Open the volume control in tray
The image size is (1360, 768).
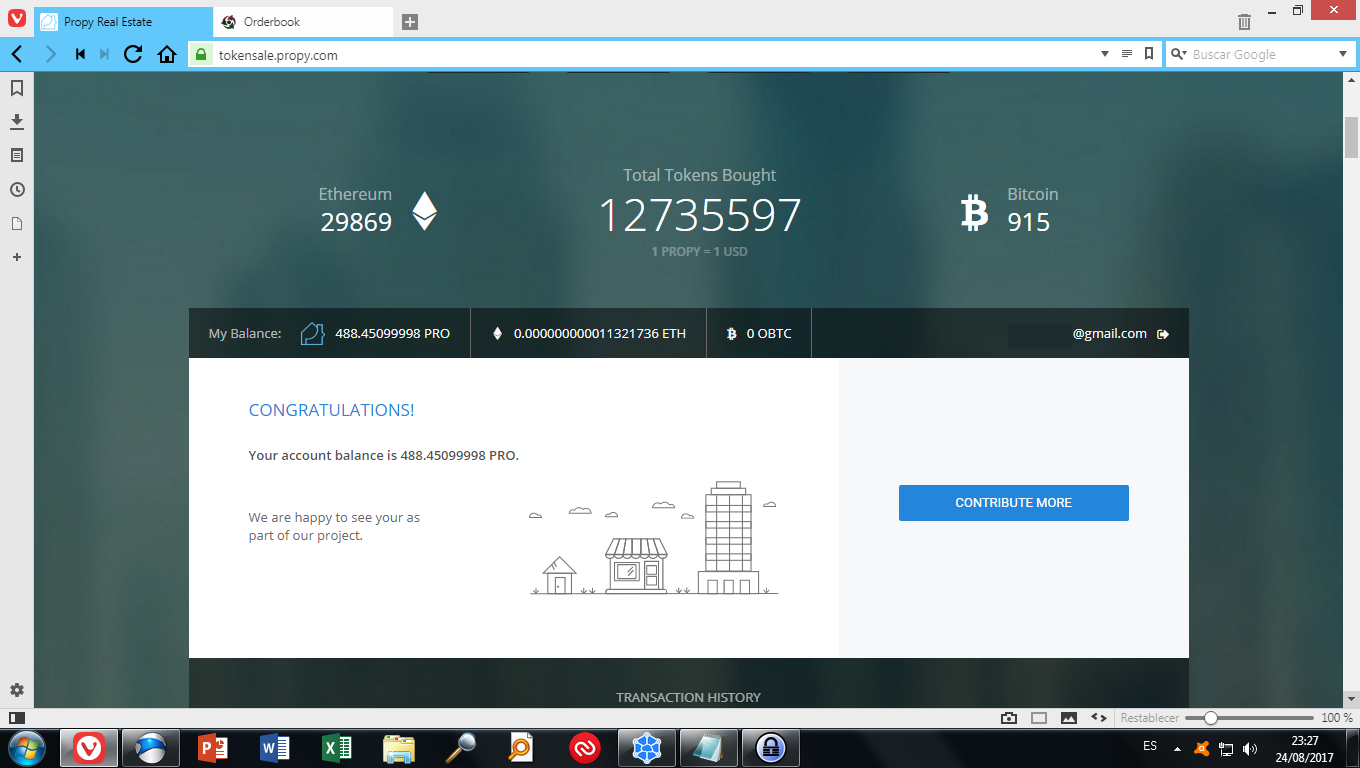click(x=1249, y=748)
